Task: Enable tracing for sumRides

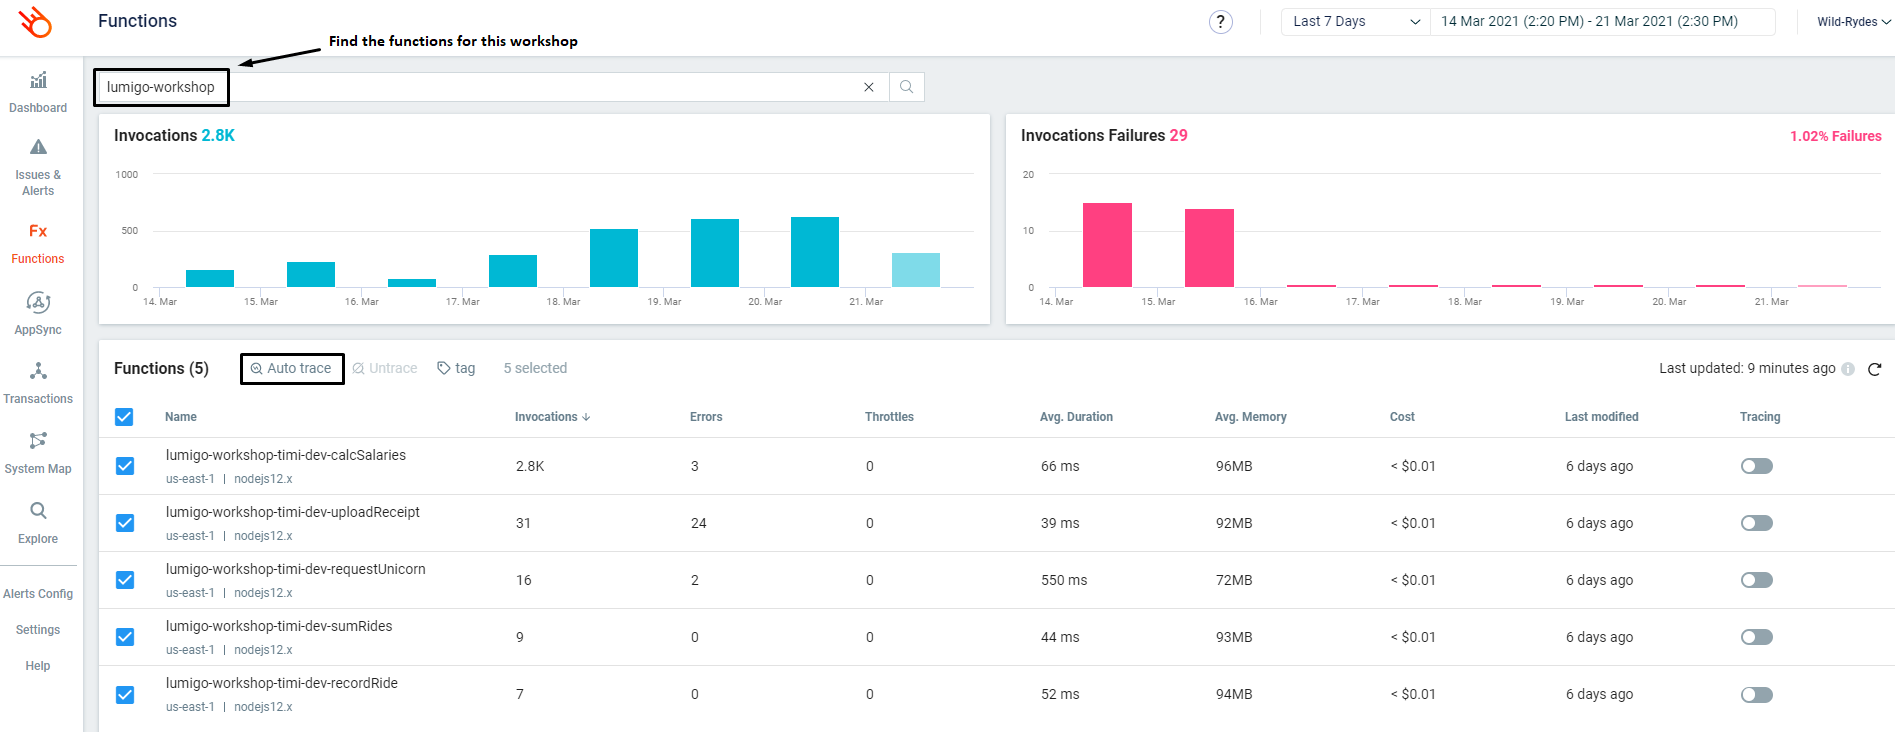Action: pos(1757,637)
